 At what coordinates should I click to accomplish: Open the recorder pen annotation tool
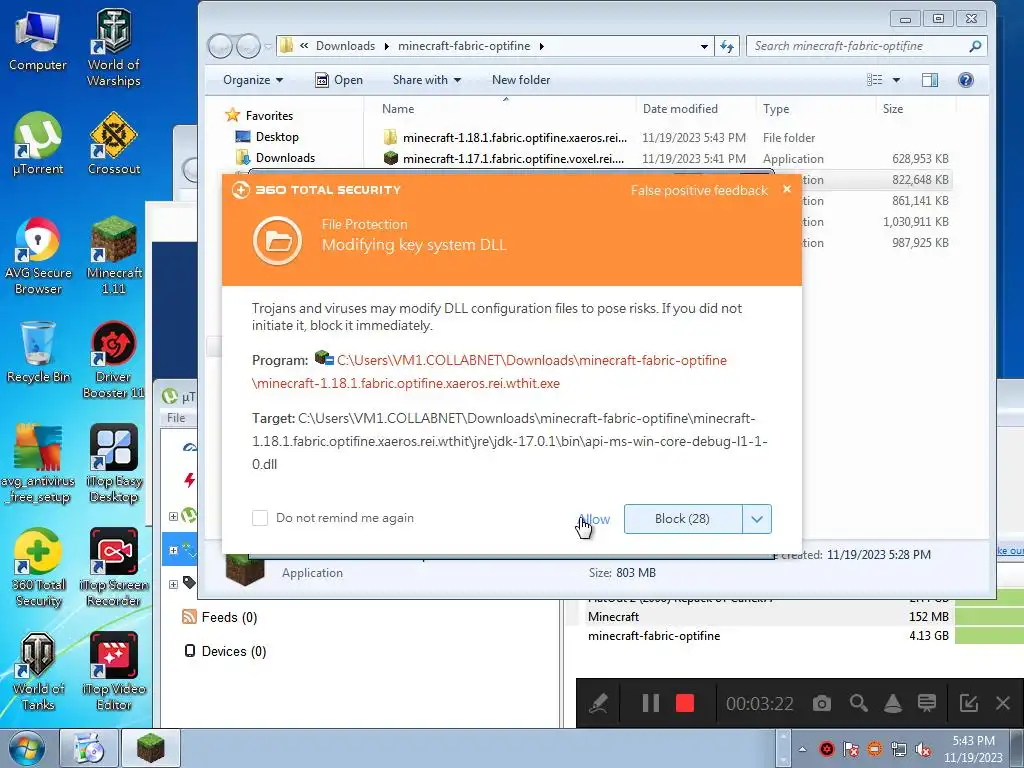(599, 703)
